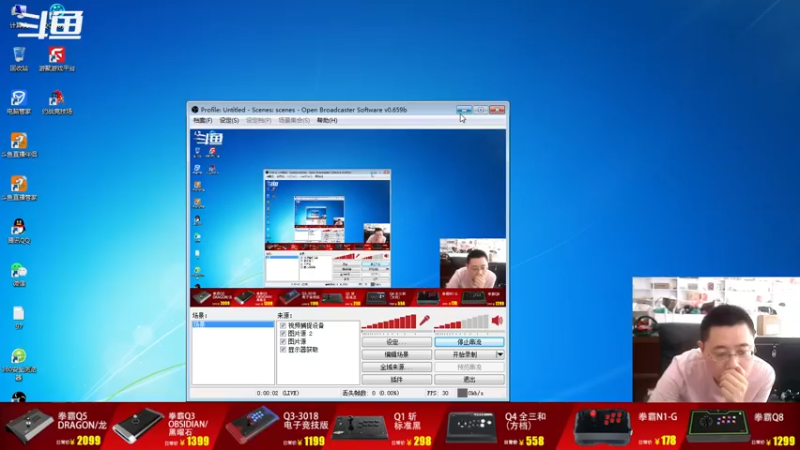Click the 插件 button
Screen dimensions: 800x450
[396, 380]
